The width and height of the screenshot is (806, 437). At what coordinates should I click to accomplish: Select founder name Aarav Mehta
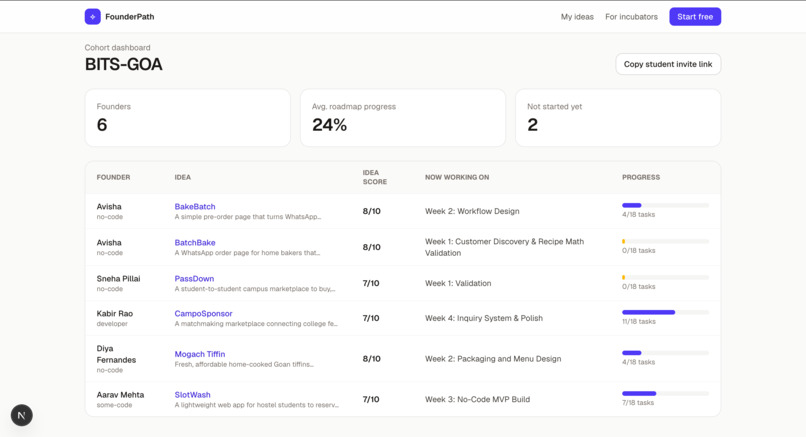(120, 394)
